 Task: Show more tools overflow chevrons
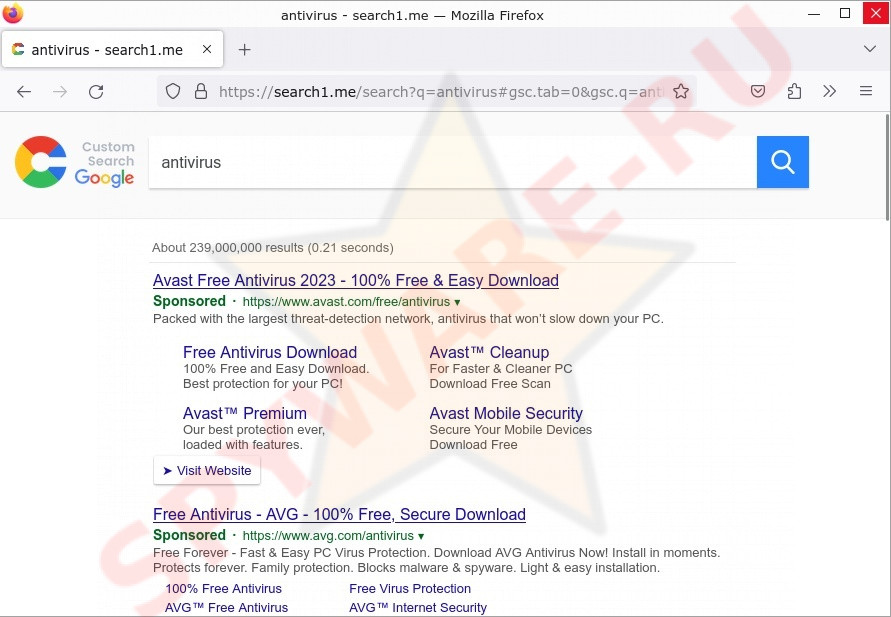tap(830, 91)
